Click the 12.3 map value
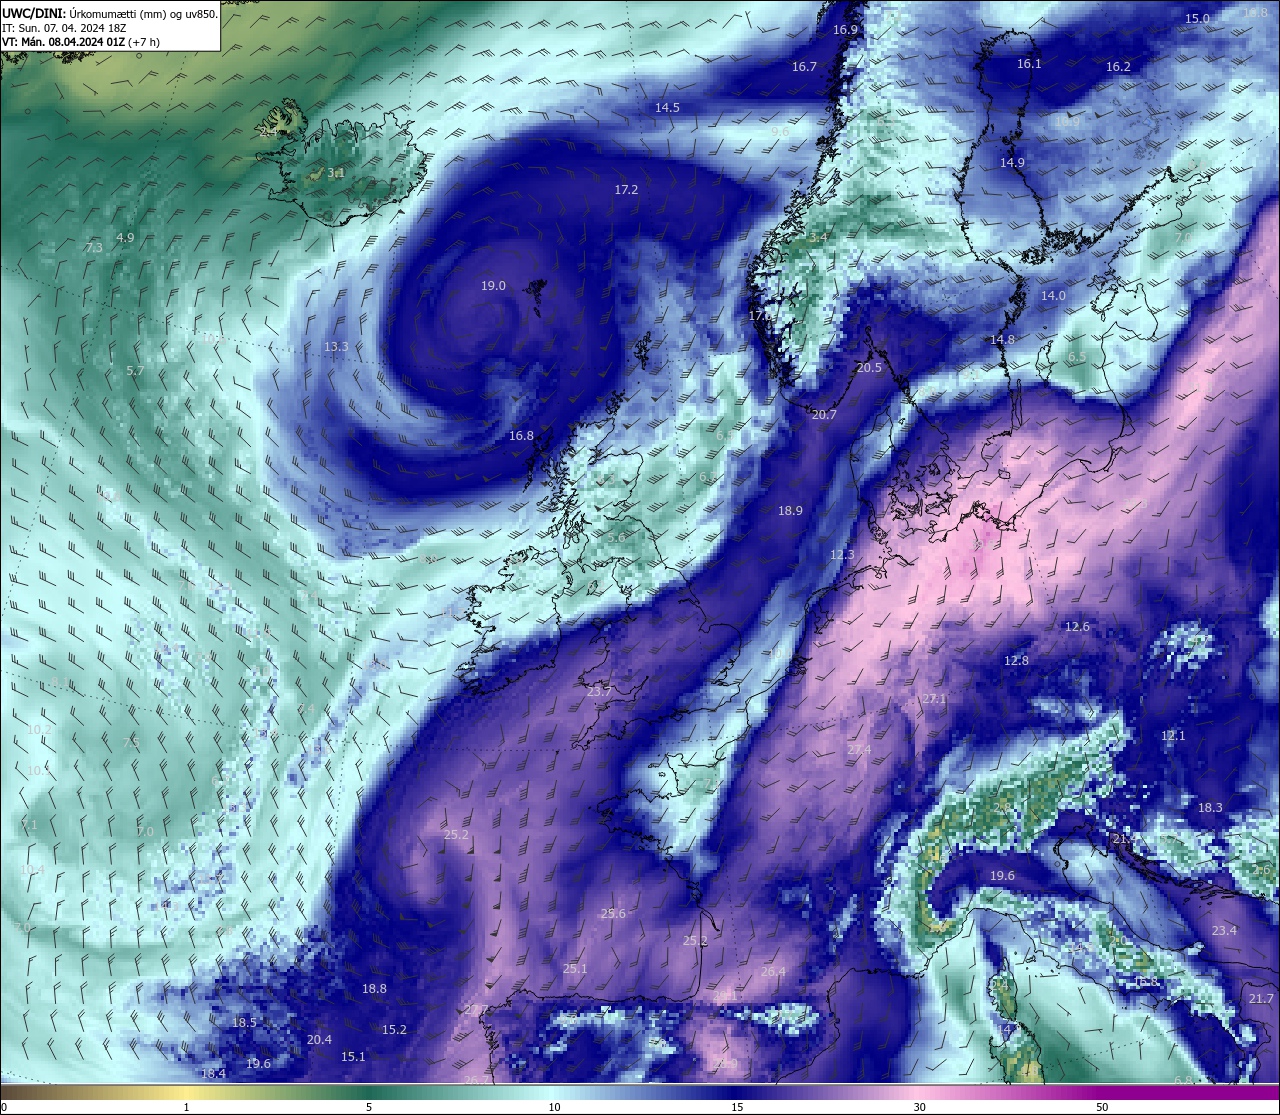Image resolution: width=1280 pixels, height=1115 pixels. tap(842, 555)
